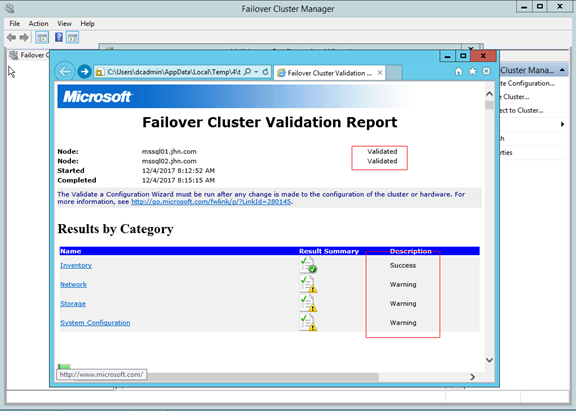Open a new blank IE tab

click(x=394, y=73)
